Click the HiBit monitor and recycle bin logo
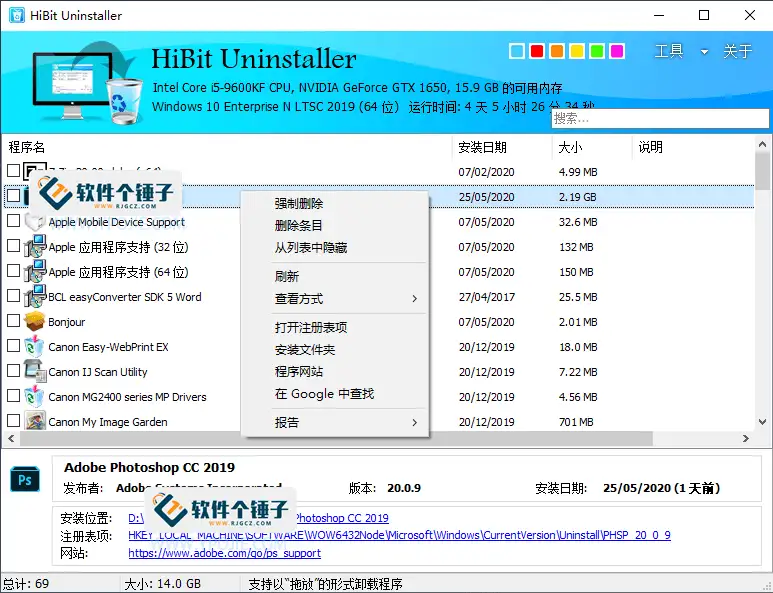 [87, 83]
